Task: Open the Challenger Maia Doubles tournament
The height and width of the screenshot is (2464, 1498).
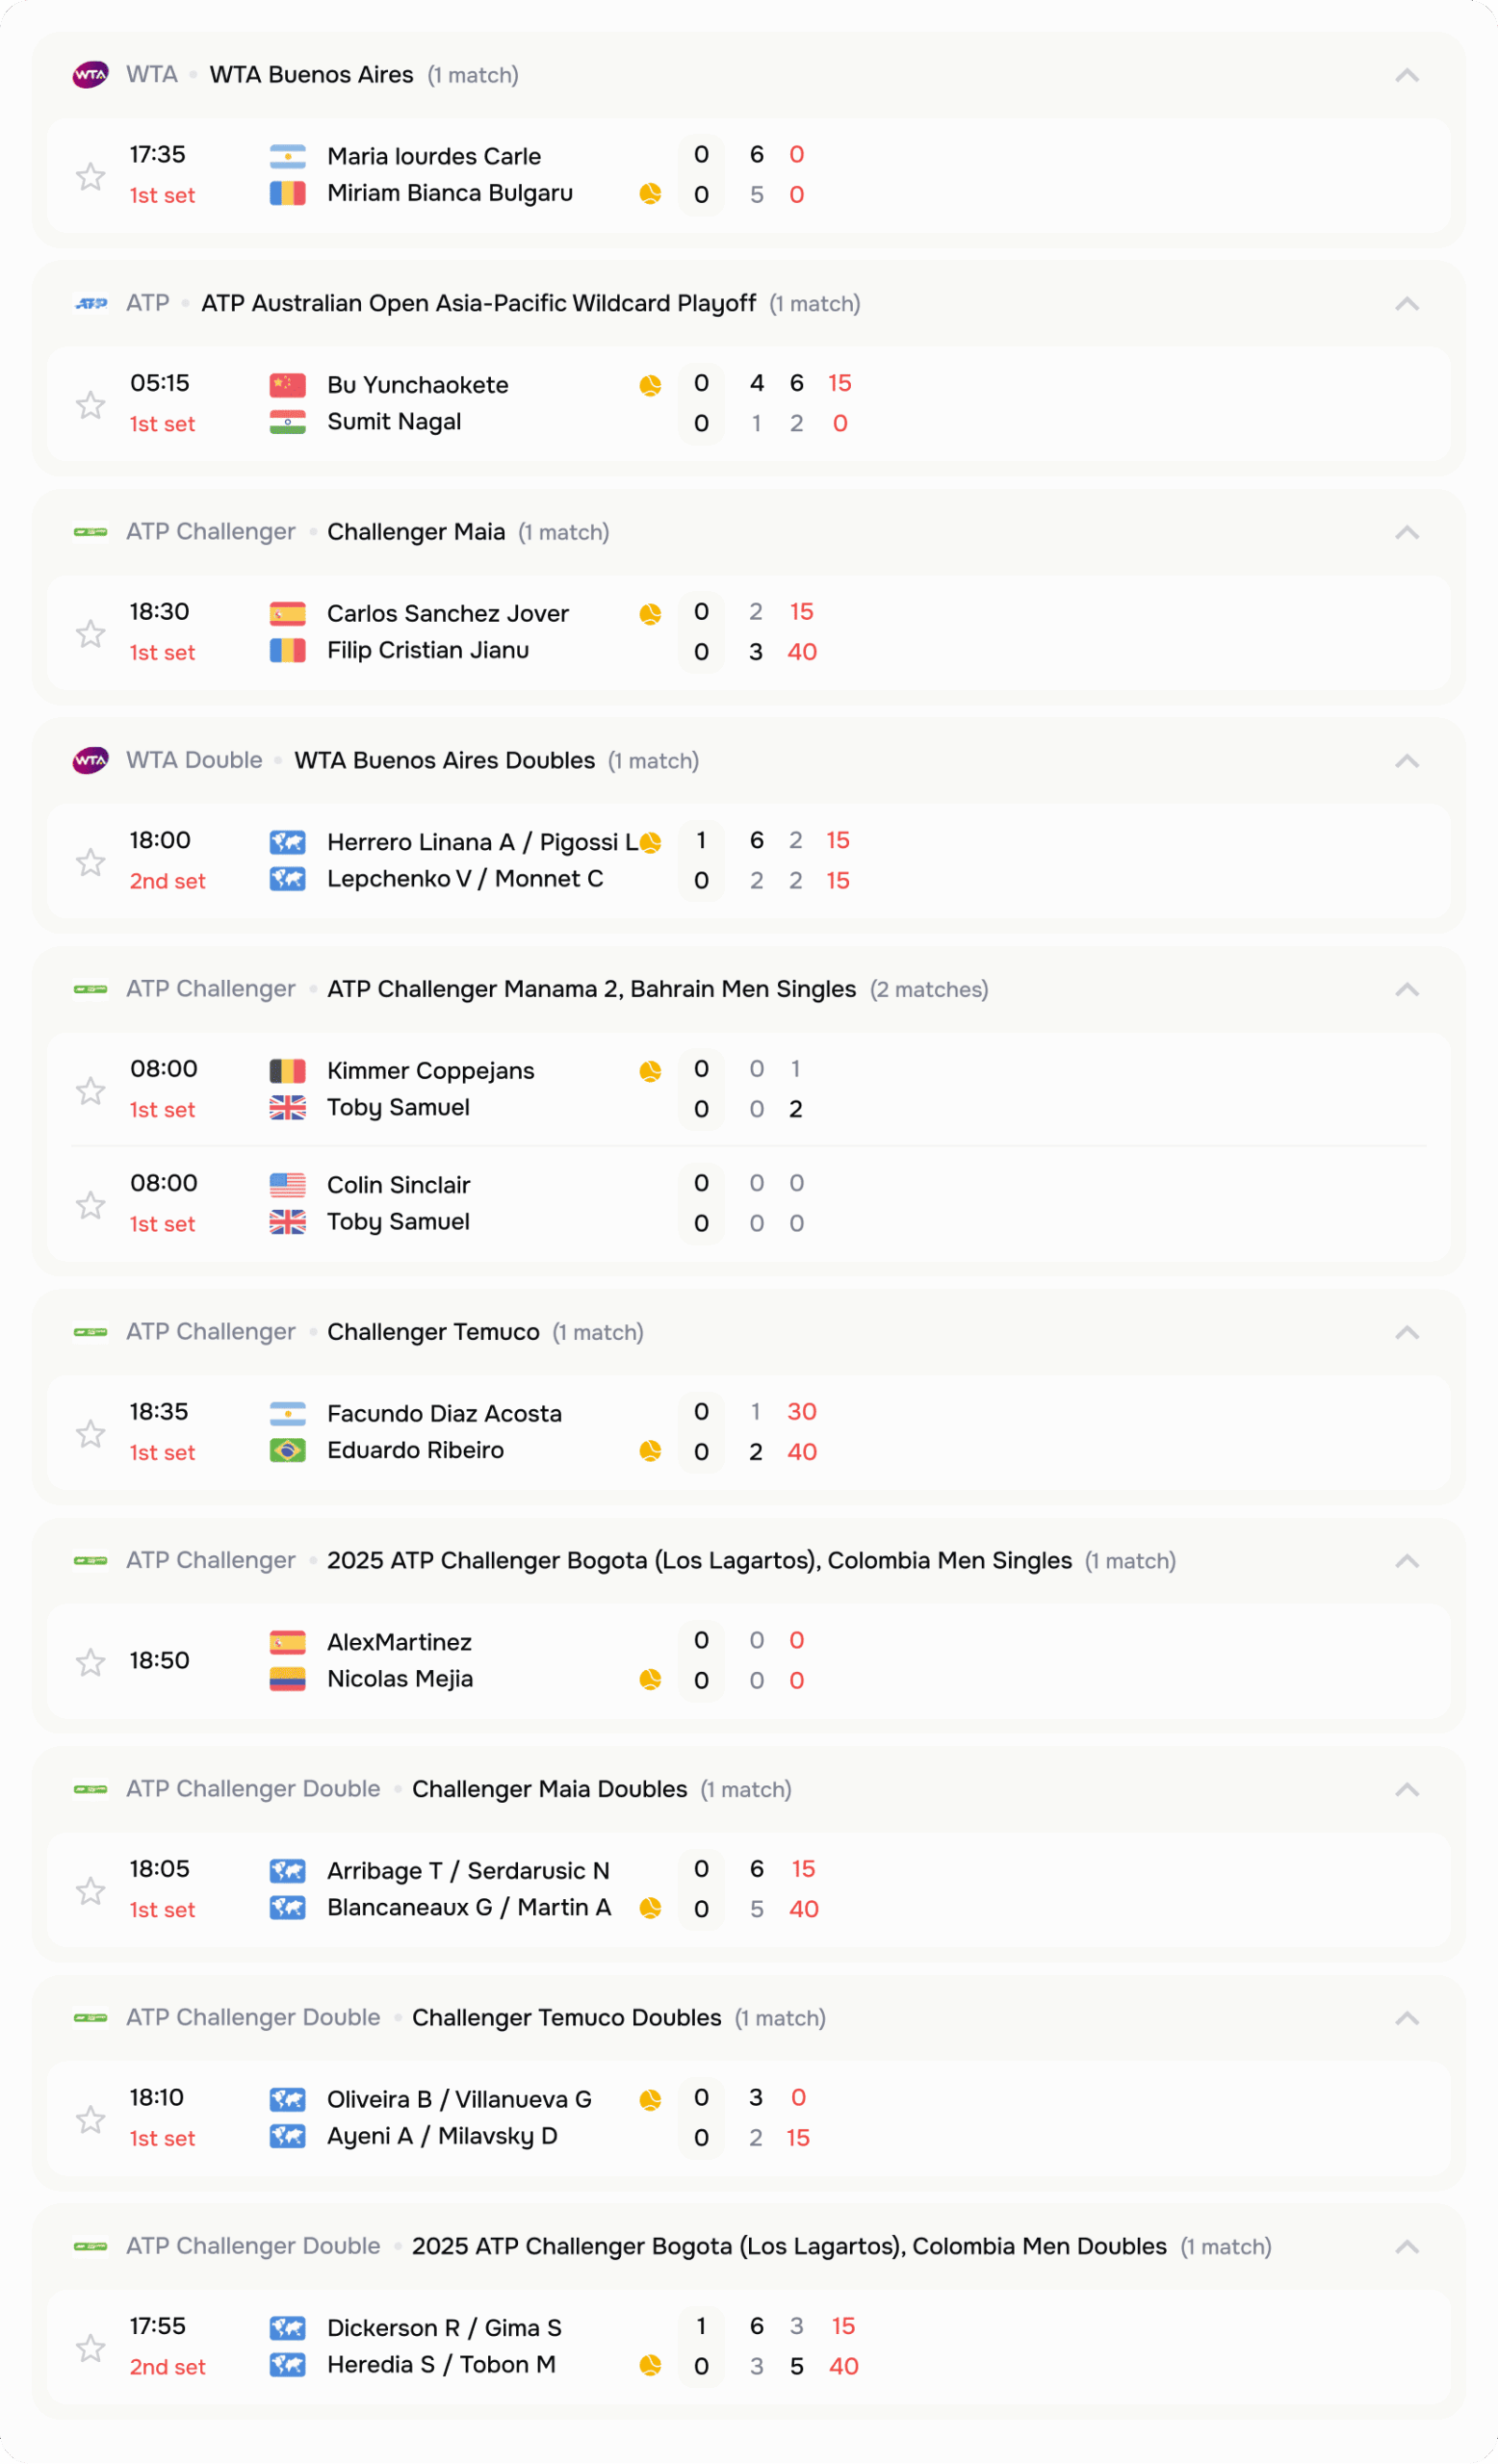Action: (549, 1789)
